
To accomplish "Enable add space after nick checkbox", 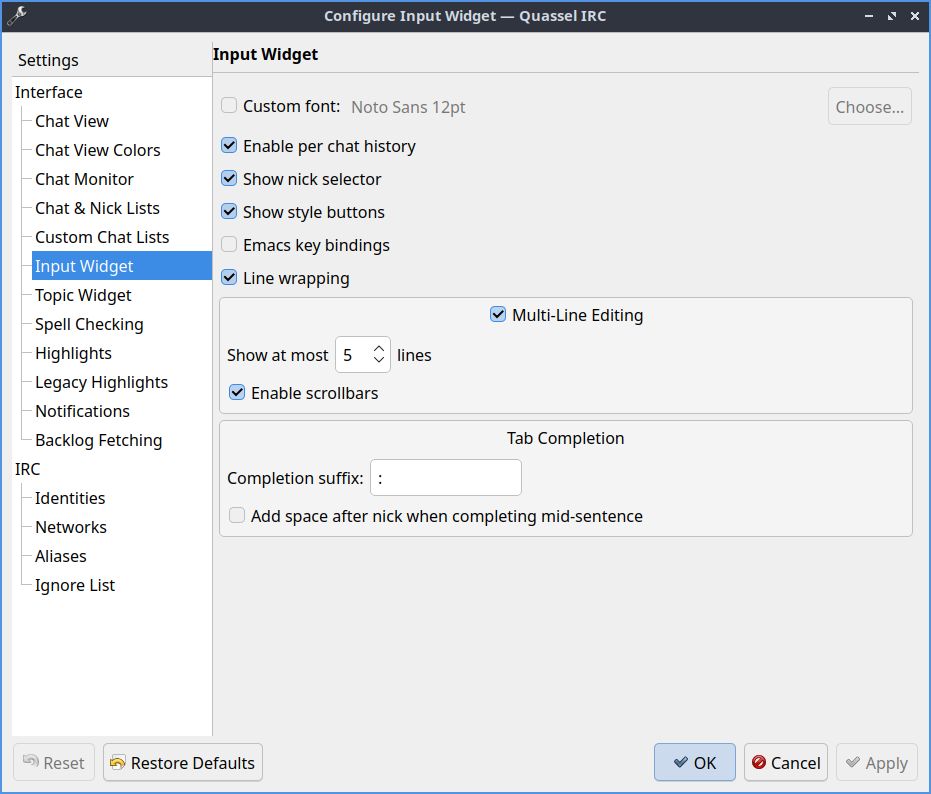I will [x=237, y=516].
